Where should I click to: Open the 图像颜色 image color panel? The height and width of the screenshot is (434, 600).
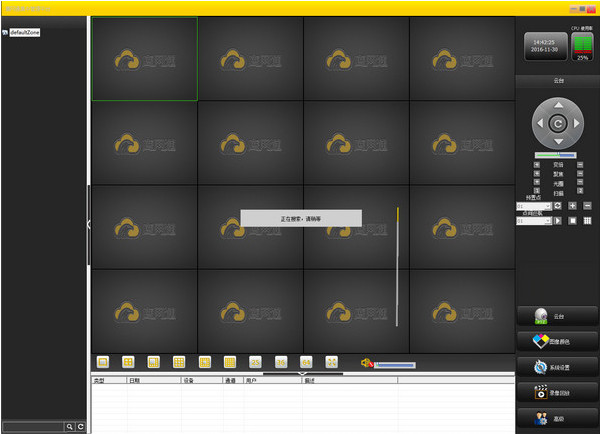(x=558, y=341)
